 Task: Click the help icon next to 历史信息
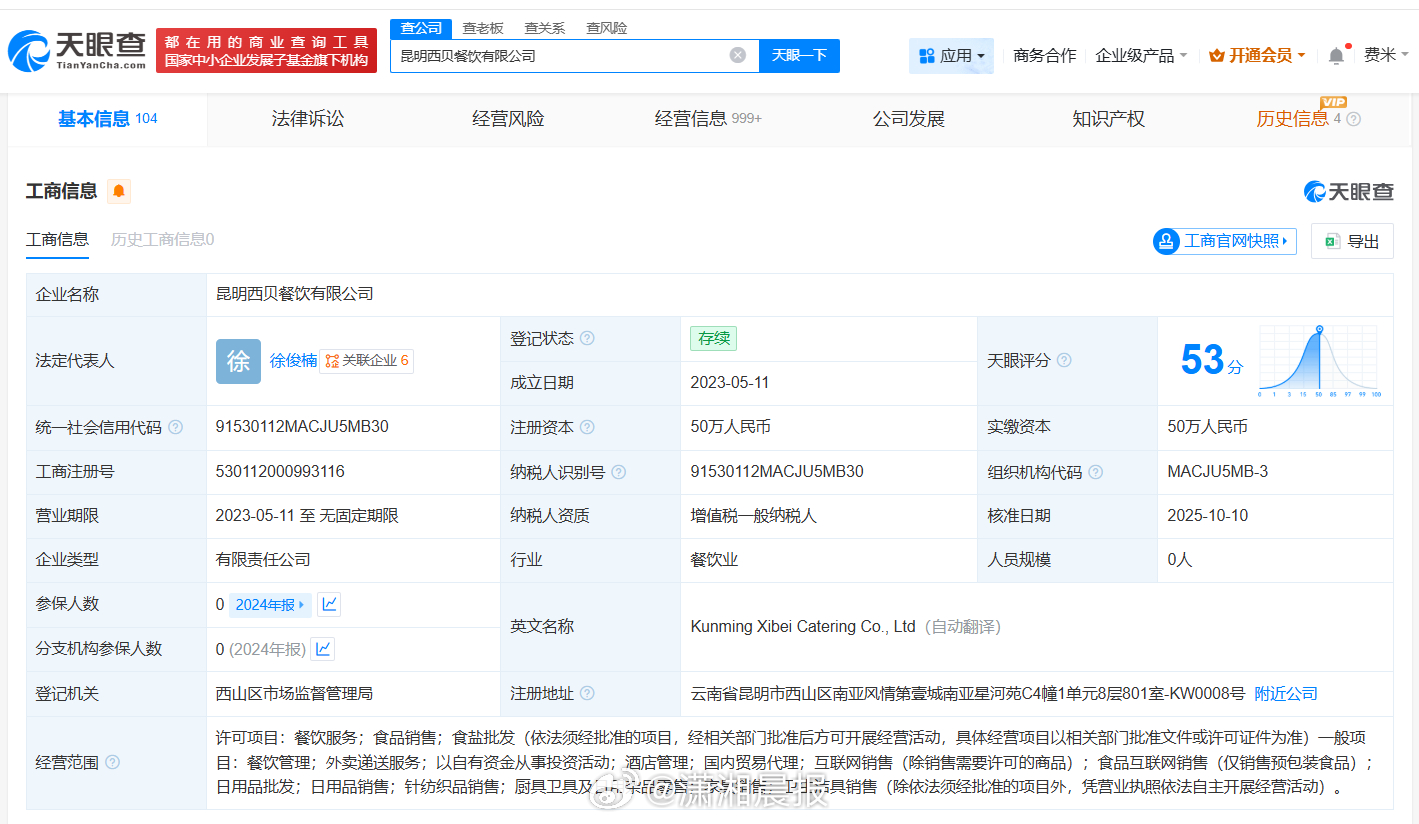tap(1353, 119)
